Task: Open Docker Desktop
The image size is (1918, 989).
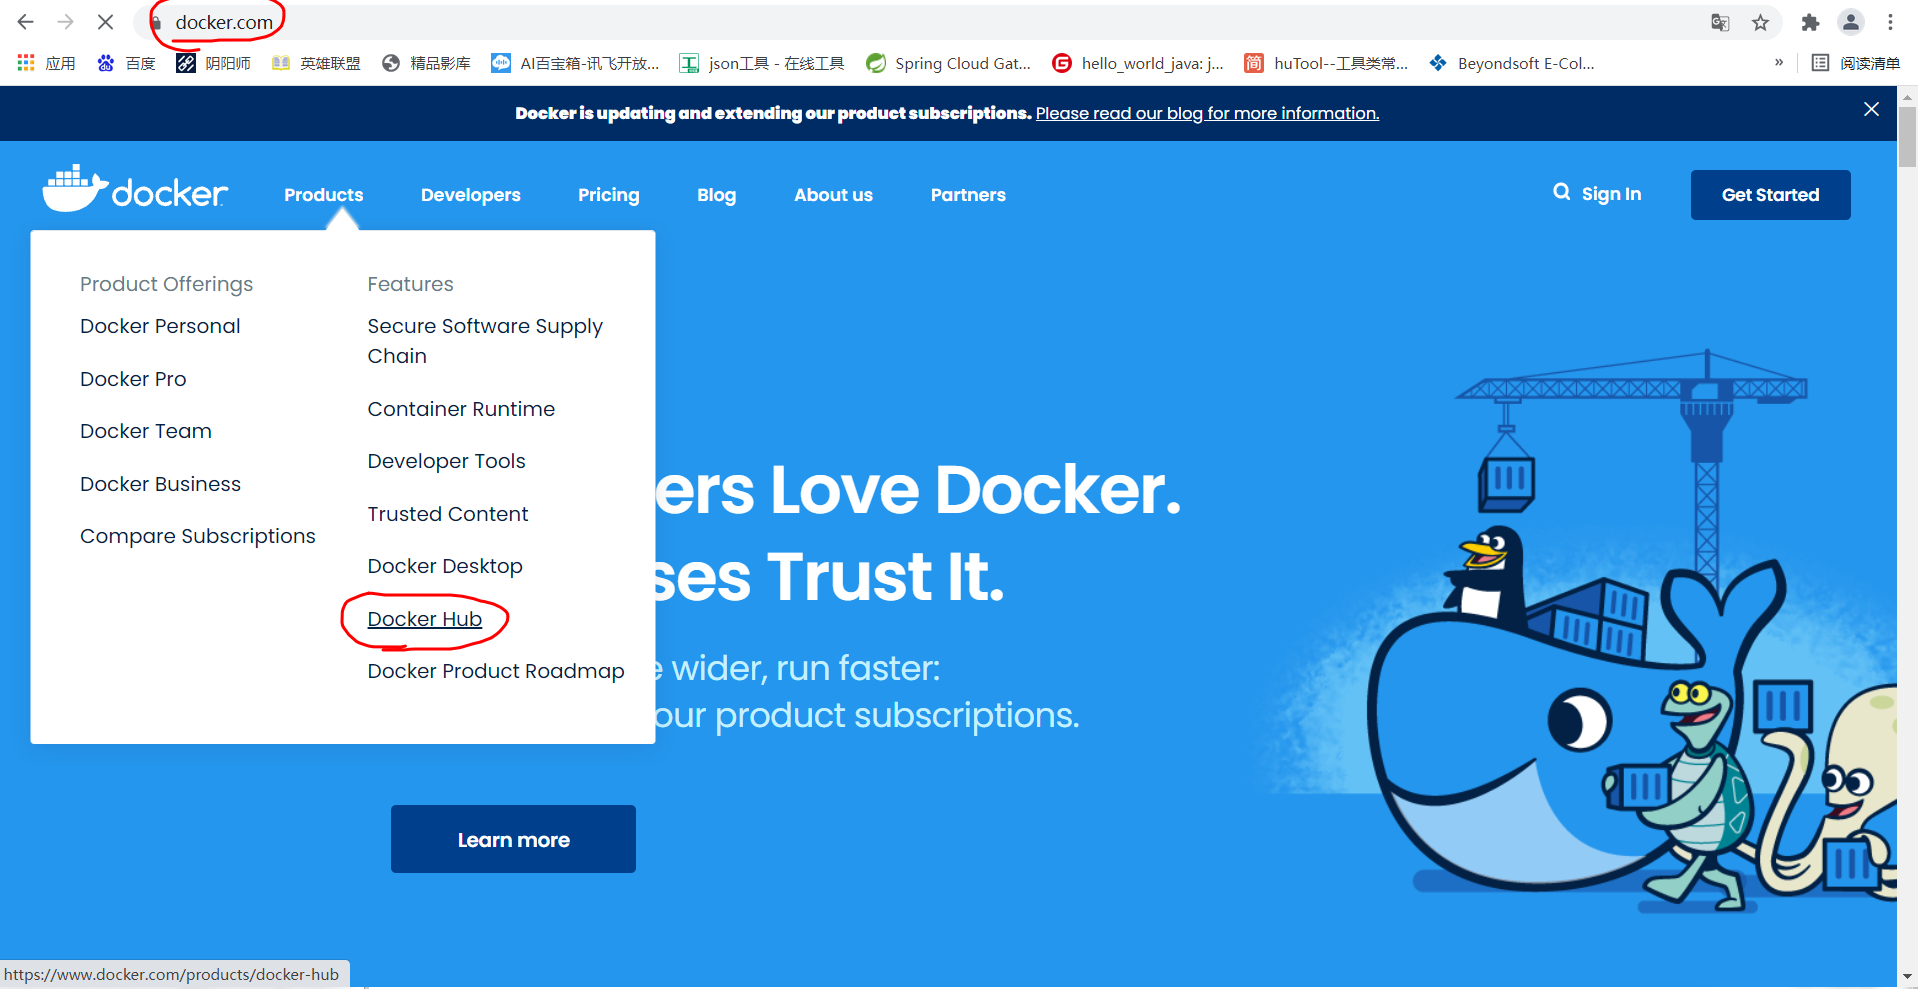Action: pyautogui.click(x=445, y=566)
